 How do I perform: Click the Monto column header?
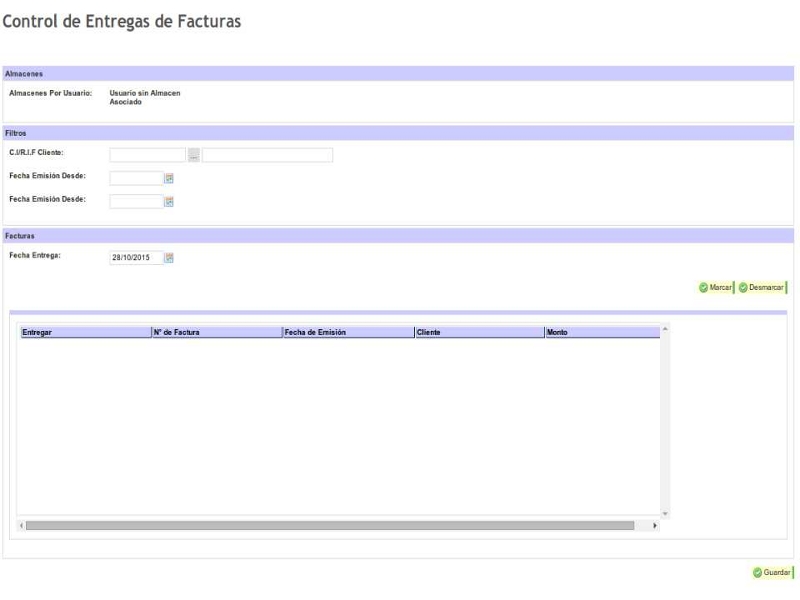(x=600, y=332)
